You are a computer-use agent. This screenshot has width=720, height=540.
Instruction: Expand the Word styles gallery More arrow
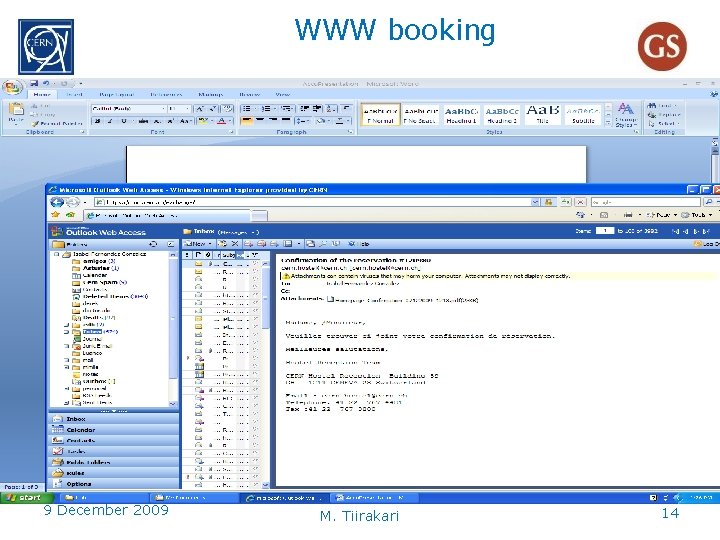point(608,122)
